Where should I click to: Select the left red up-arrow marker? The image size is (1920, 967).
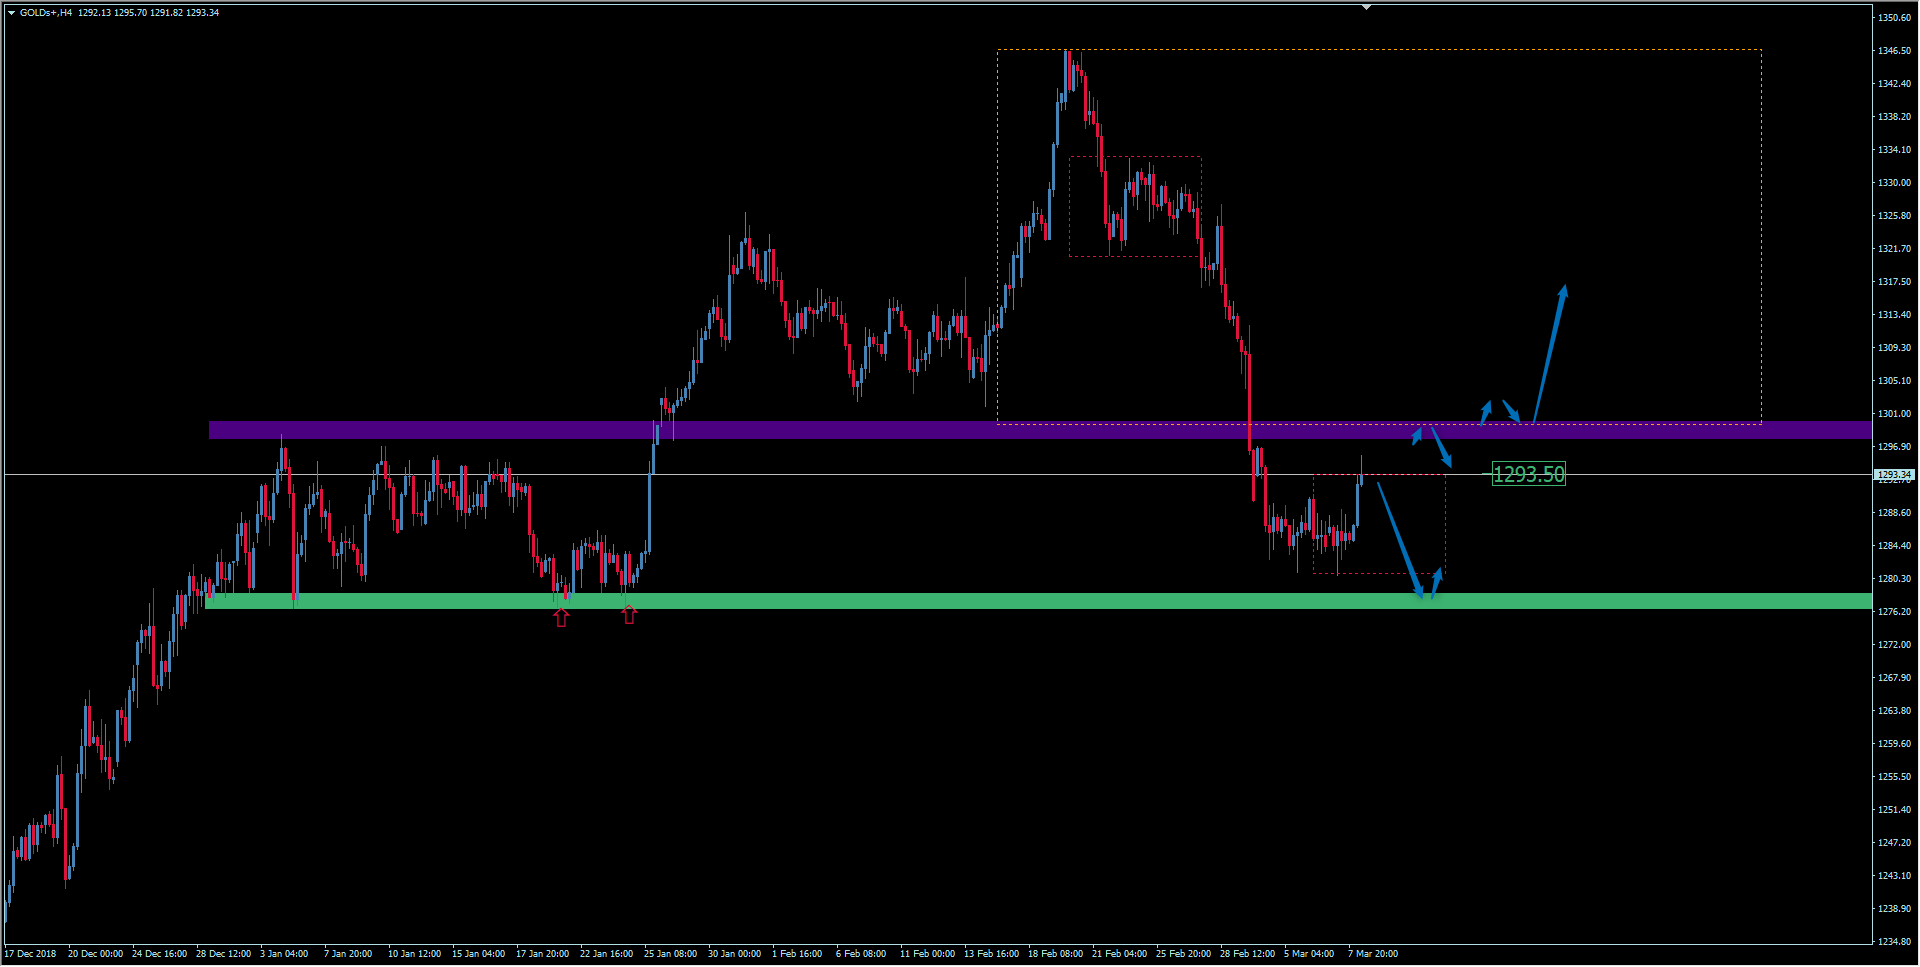561,618
